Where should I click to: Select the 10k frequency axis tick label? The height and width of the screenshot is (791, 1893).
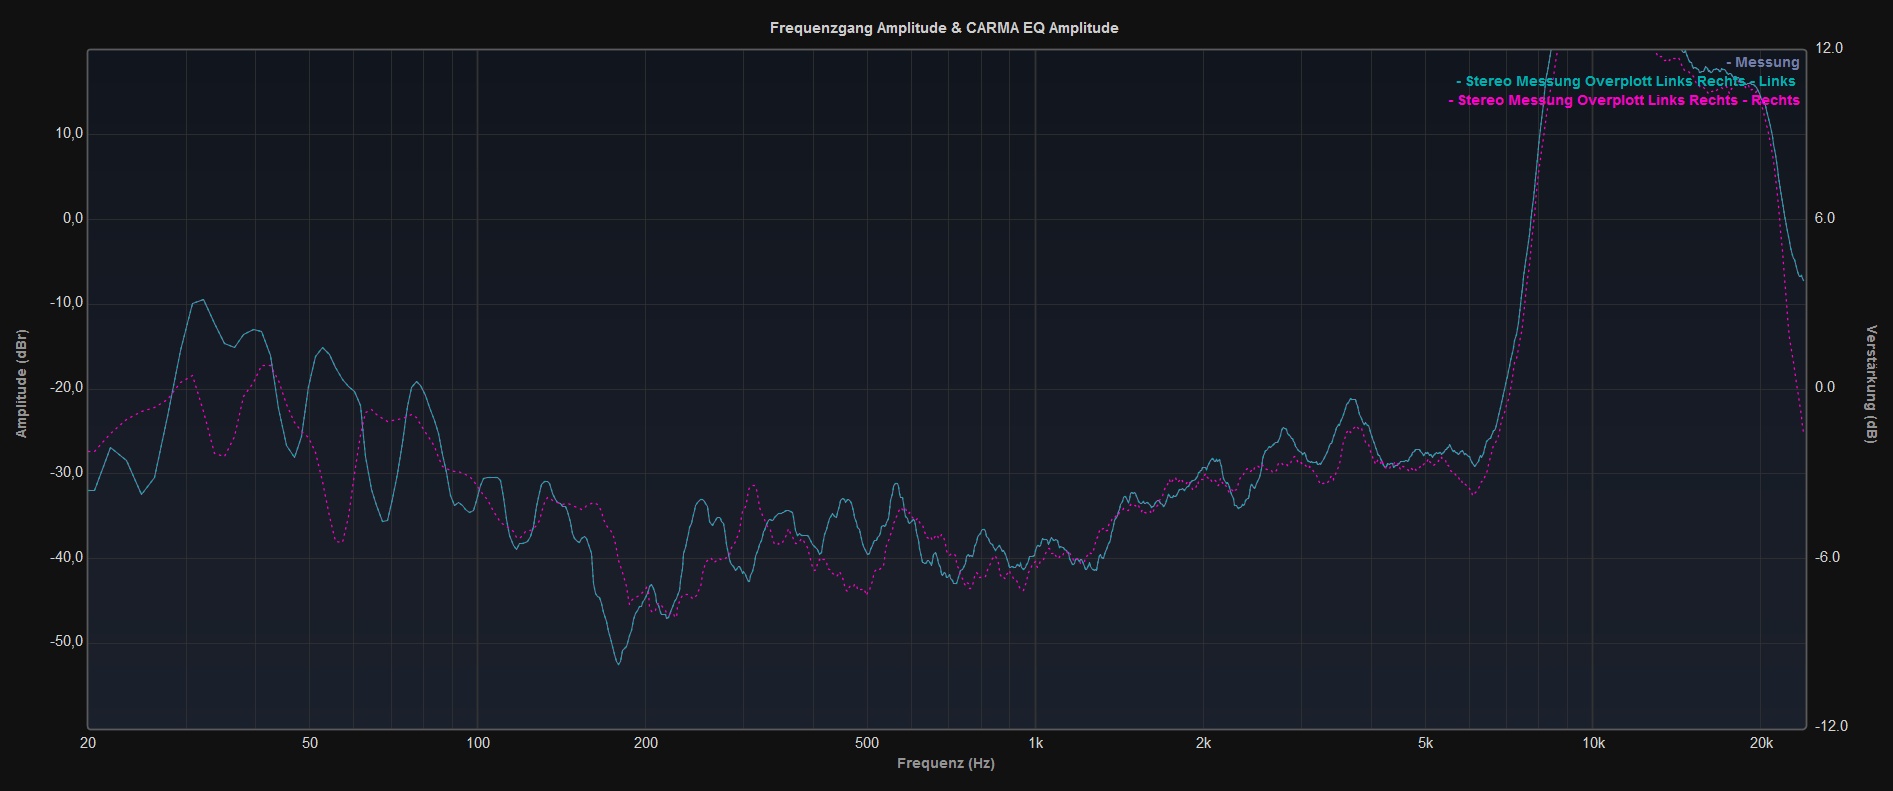1593,743
